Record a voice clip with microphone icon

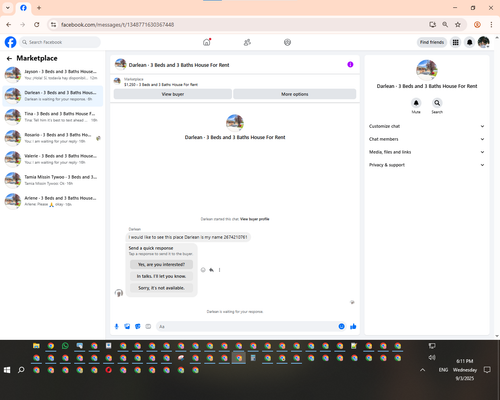(x=117, y=327)
